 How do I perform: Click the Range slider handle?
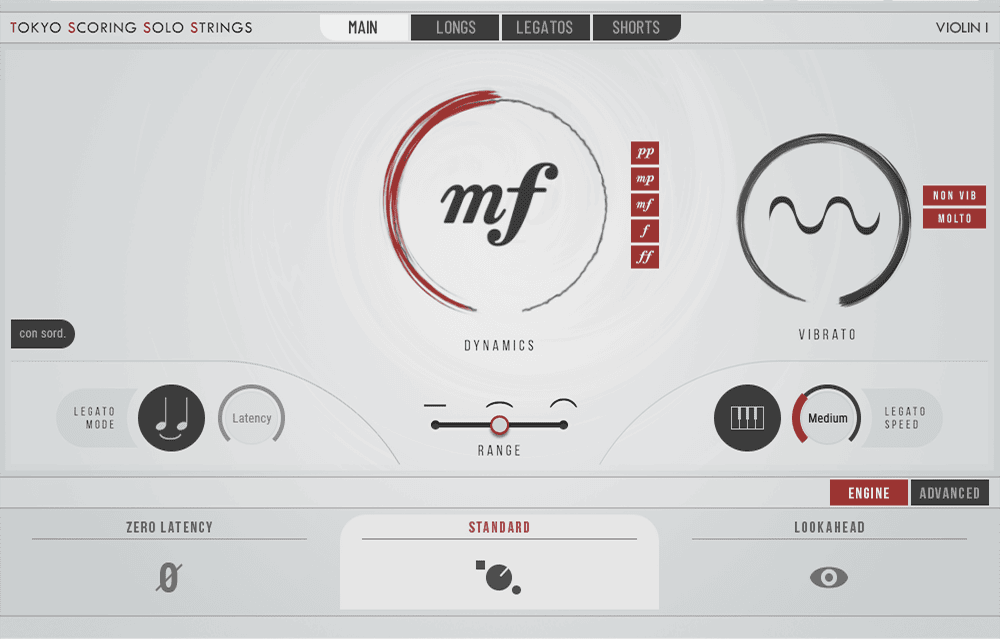coord(499,425)
